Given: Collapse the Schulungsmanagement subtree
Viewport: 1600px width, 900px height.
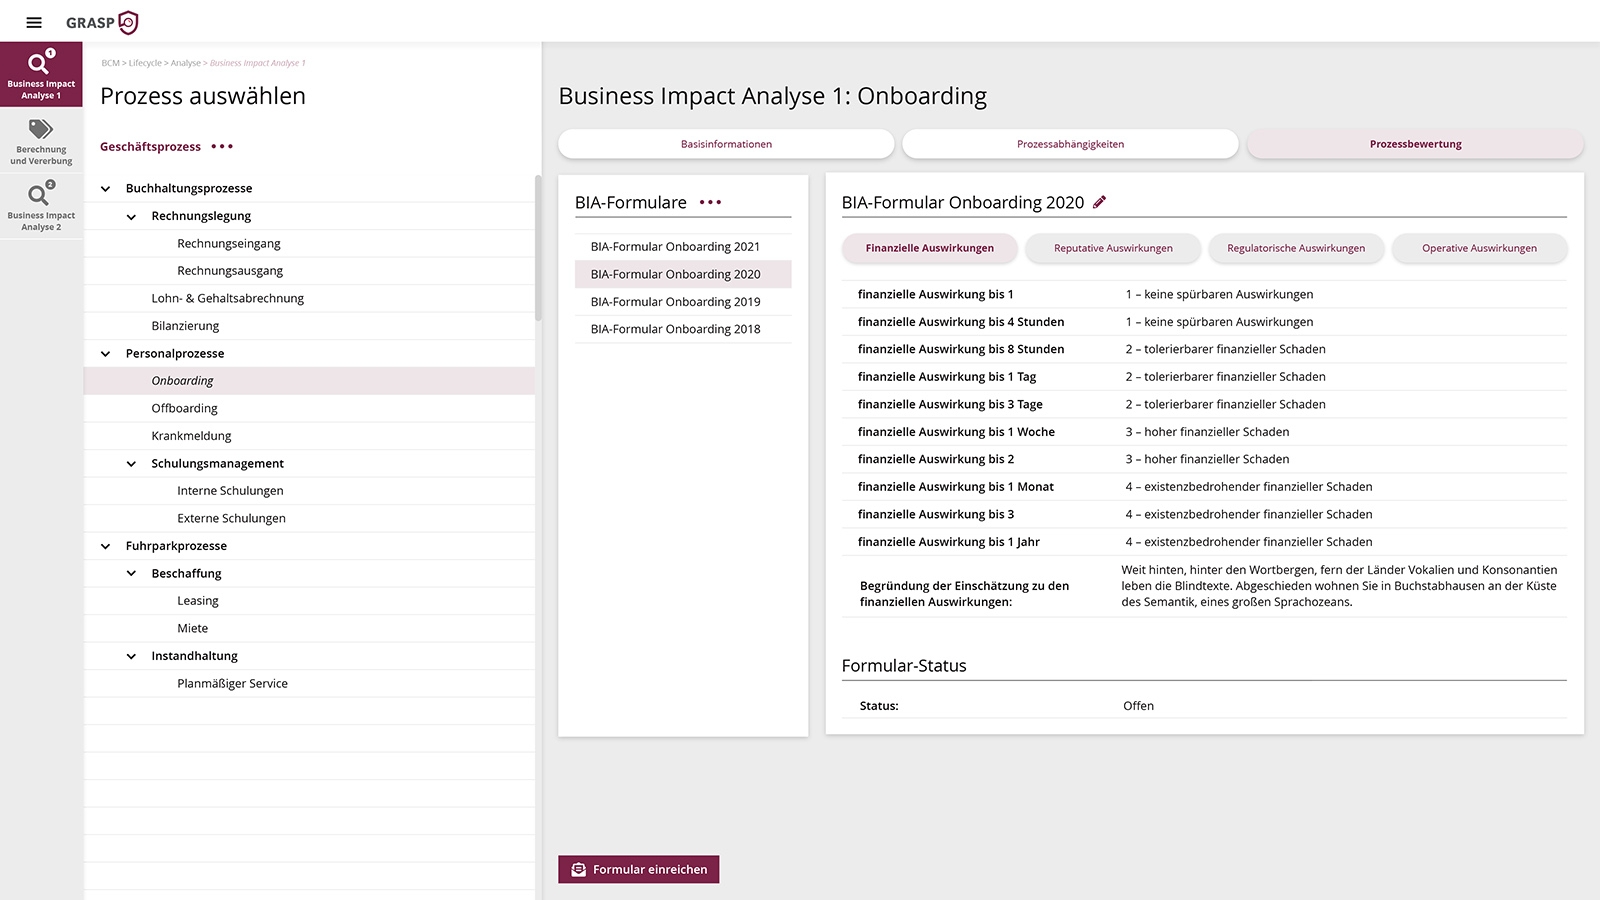Looking at the screenshot, I should pos(131,463).
